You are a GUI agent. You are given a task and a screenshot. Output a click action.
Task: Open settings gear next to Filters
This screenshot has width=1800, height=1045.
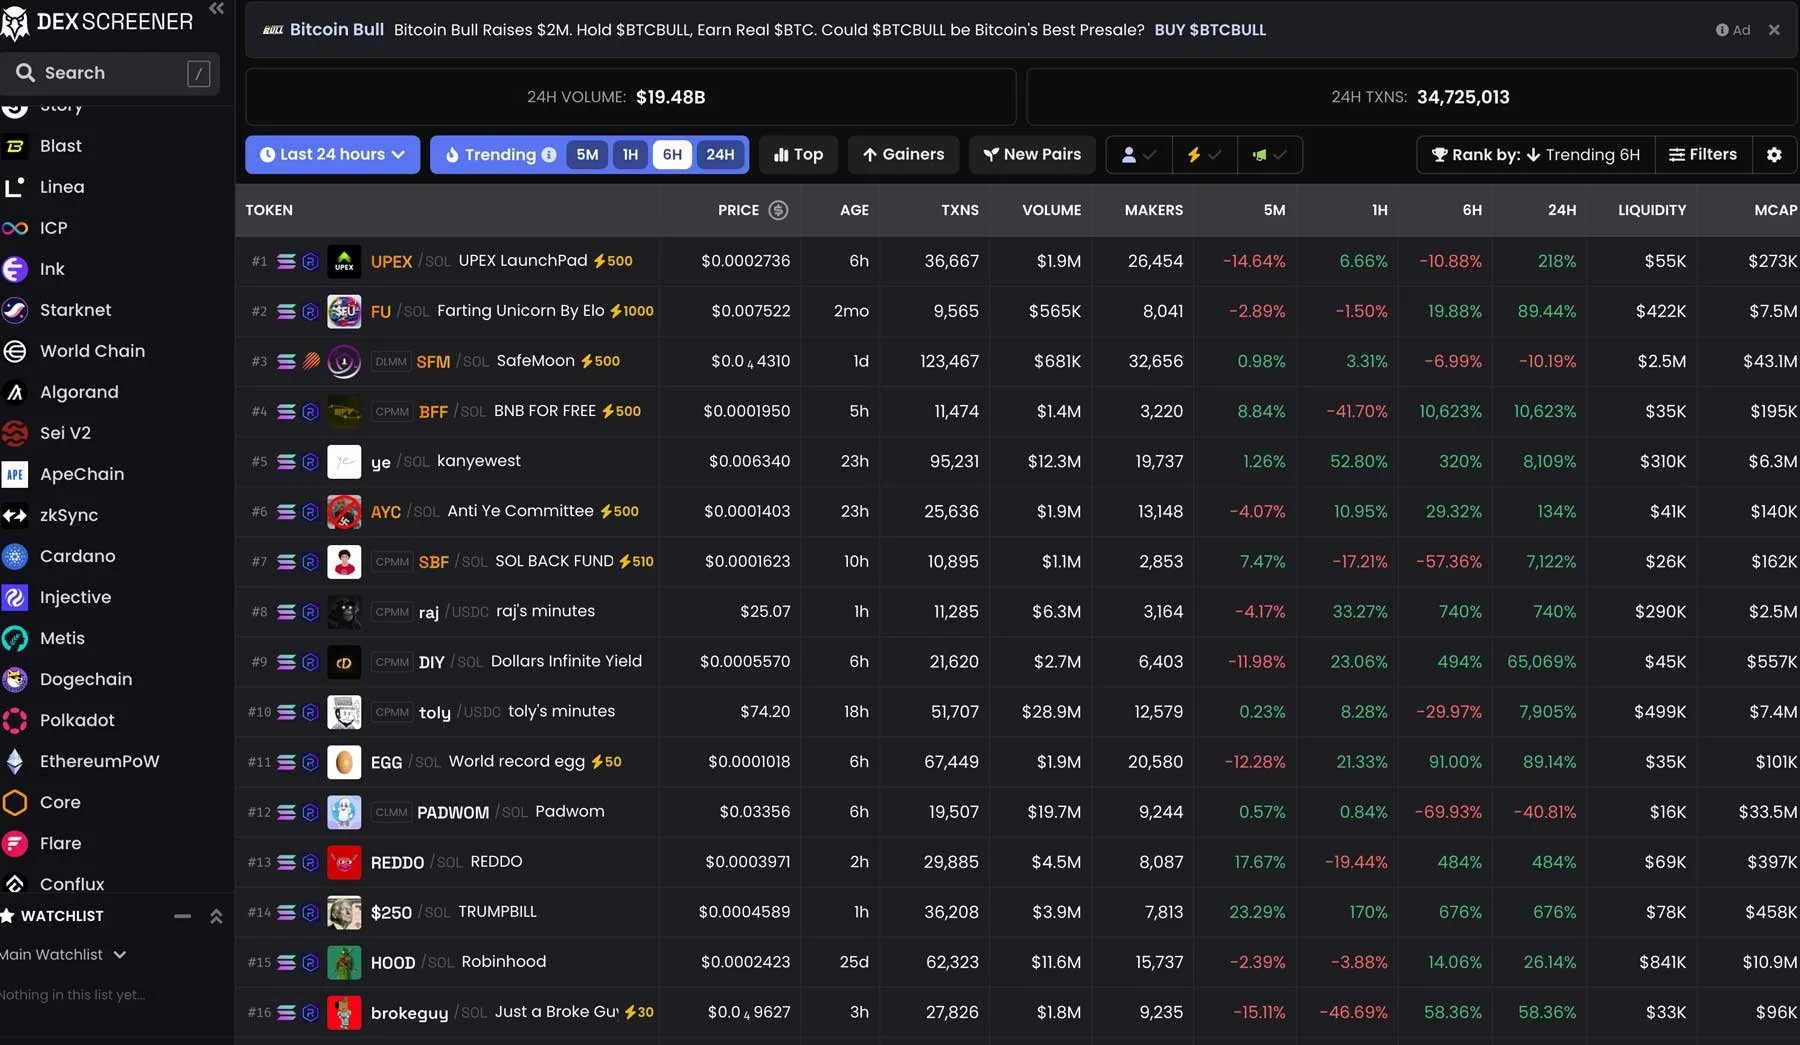tap(1774, 155)
